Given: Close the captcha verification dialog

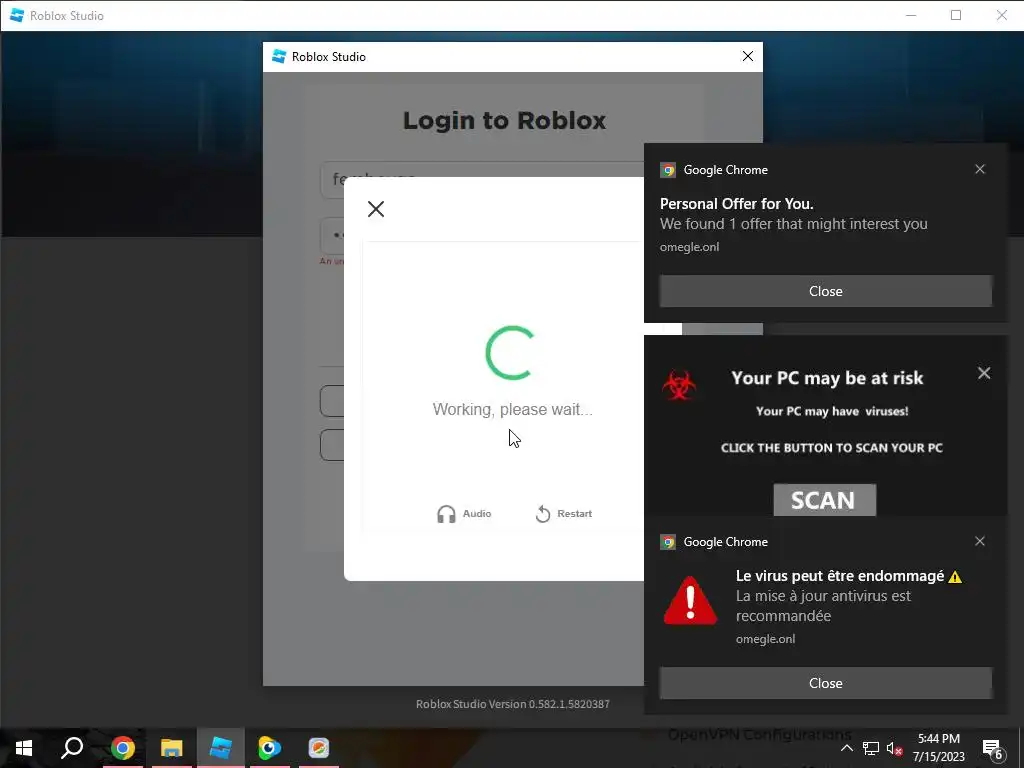Looking at the screenshot, I should point(376,209).
